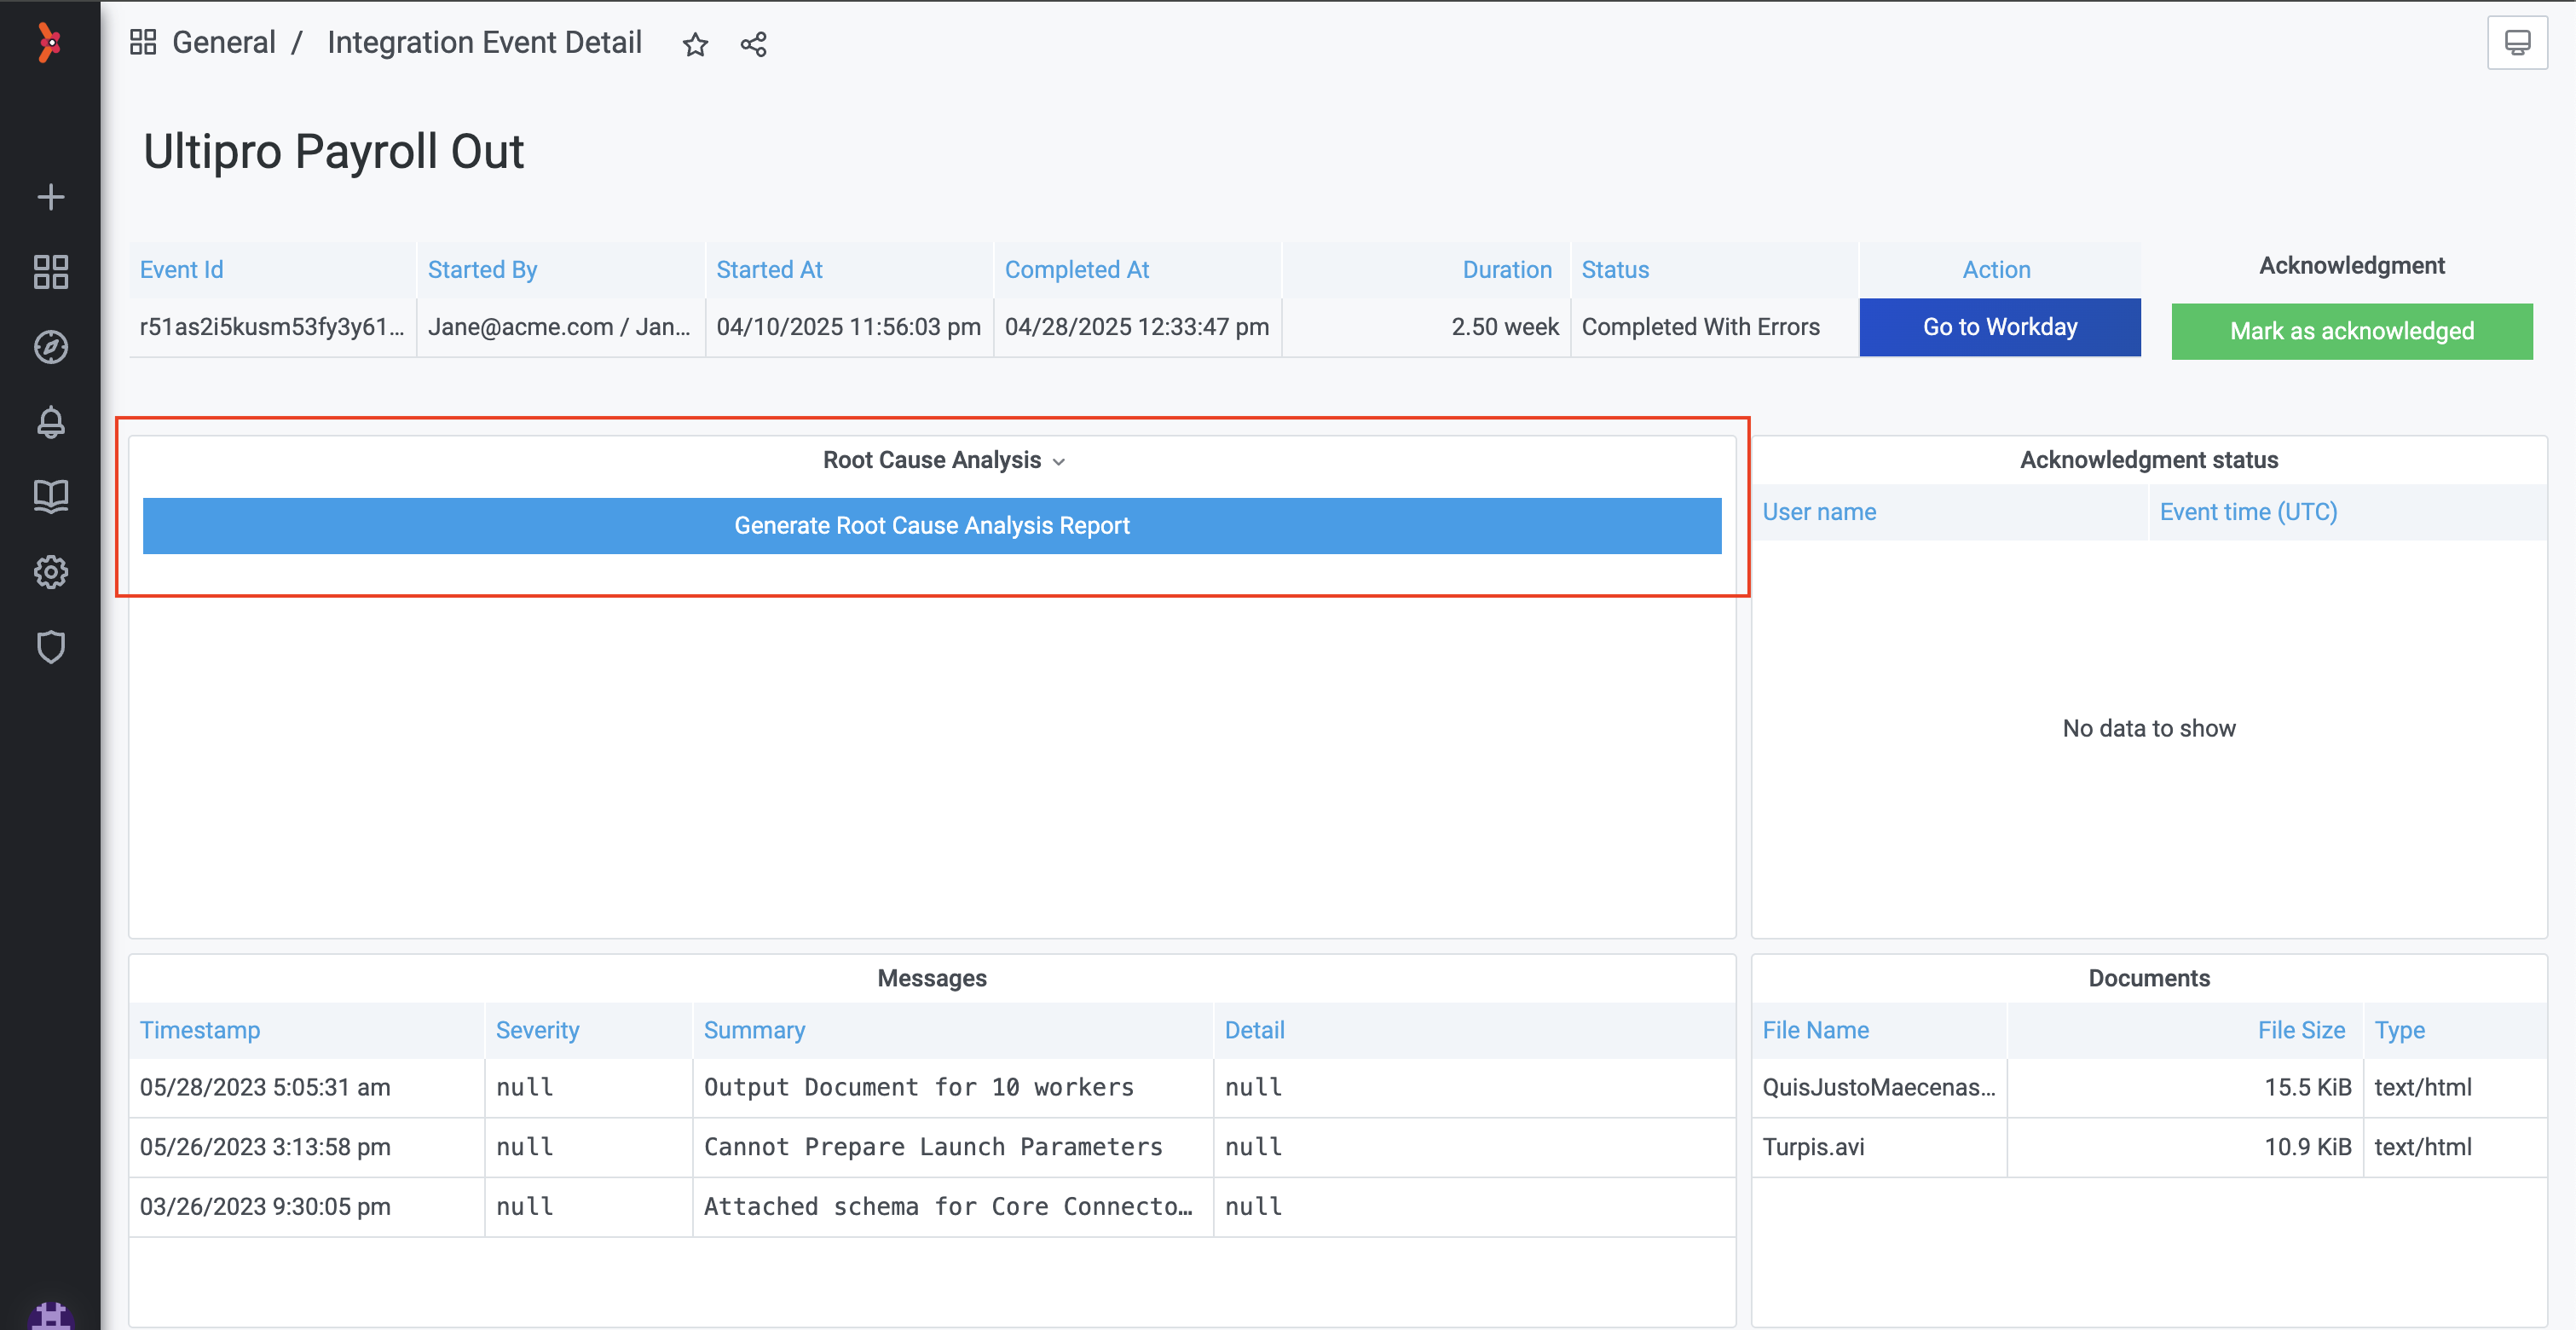
Task: Open the Server Admin shield icon
Action: [50, 647]
